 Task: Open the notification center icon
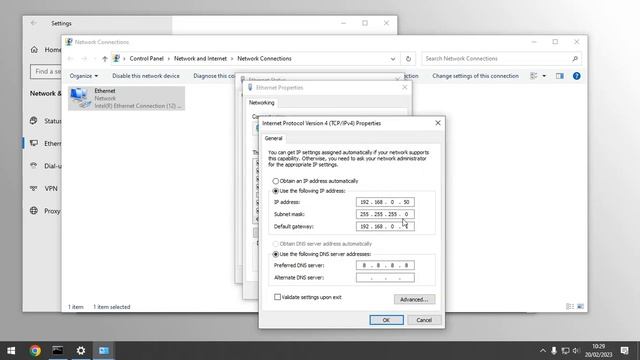624,351
